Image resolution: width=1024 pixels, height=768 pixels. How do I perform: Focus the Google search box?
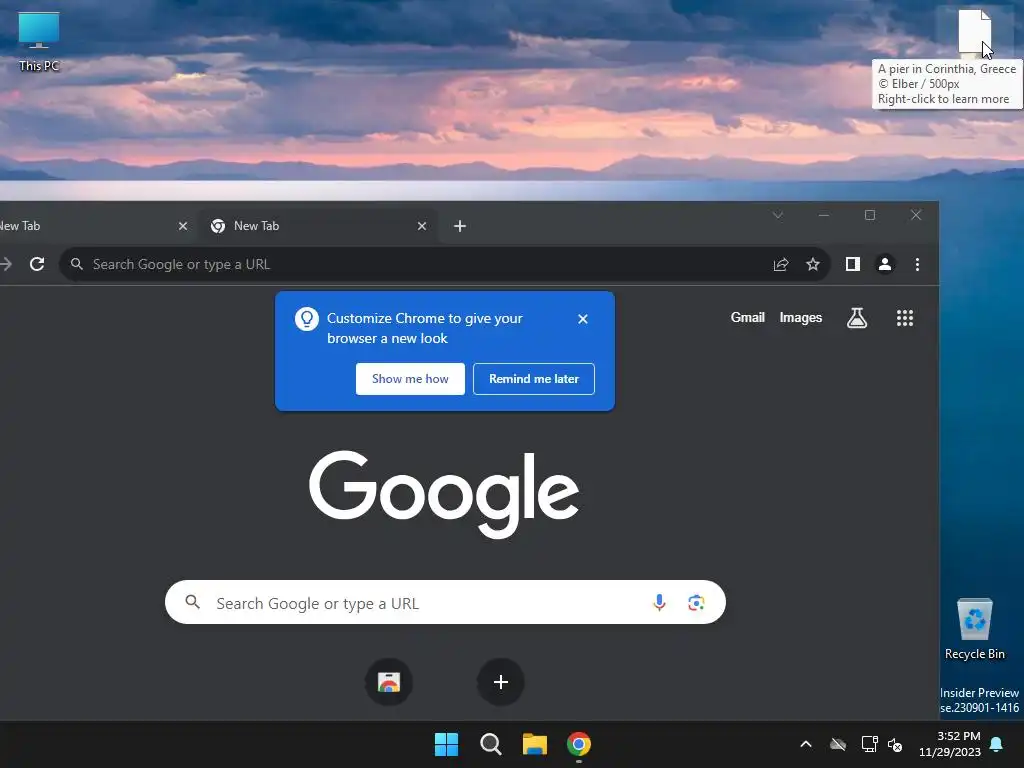445,602
